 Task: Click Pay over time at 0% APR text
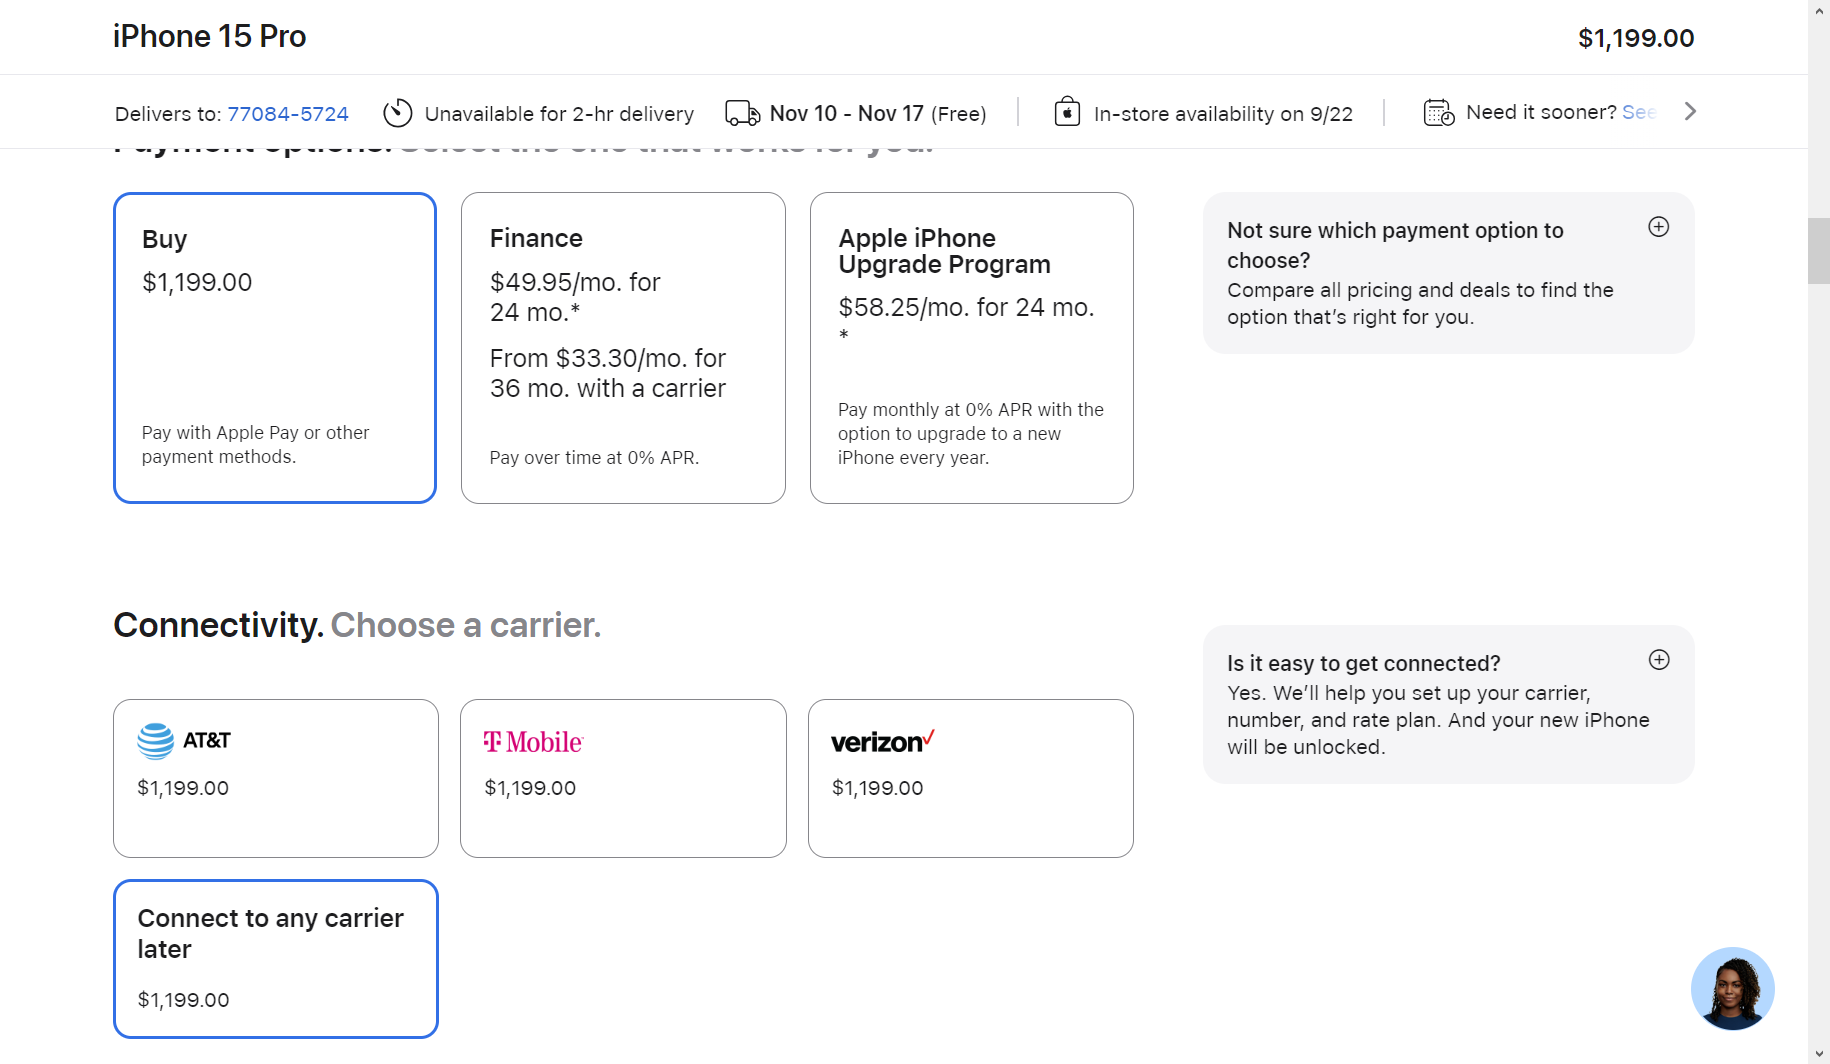(594, 458)
